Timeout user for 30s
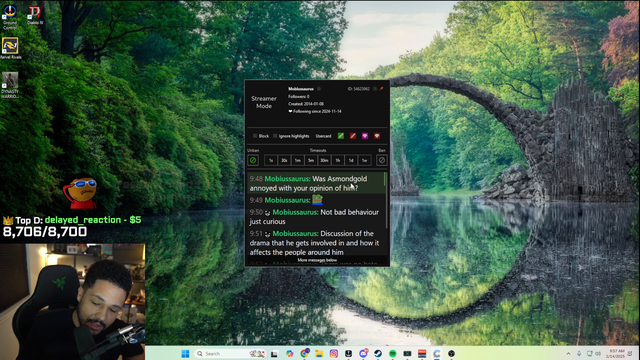The image size is (640, 360). pyautogui.click(x=284, y=160)
